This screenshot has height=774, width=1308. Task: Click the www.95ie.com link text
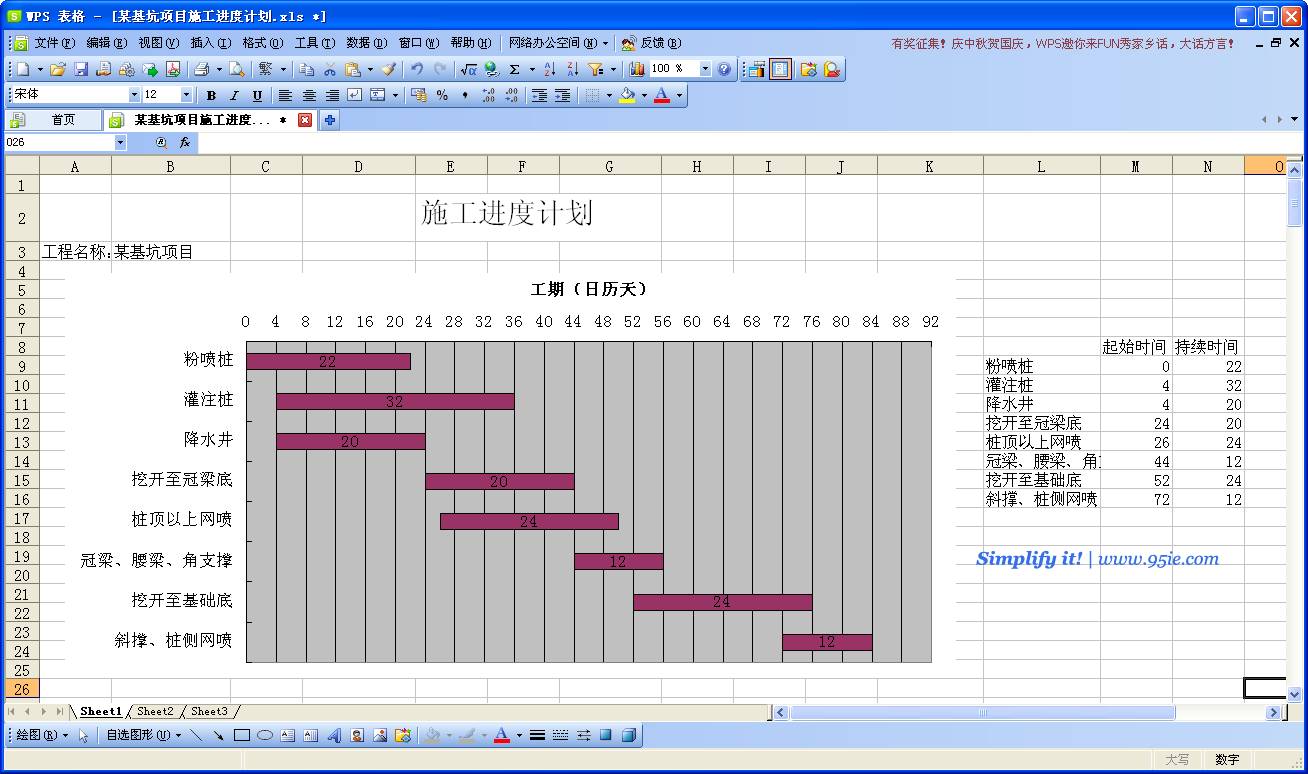point(1158,559)
